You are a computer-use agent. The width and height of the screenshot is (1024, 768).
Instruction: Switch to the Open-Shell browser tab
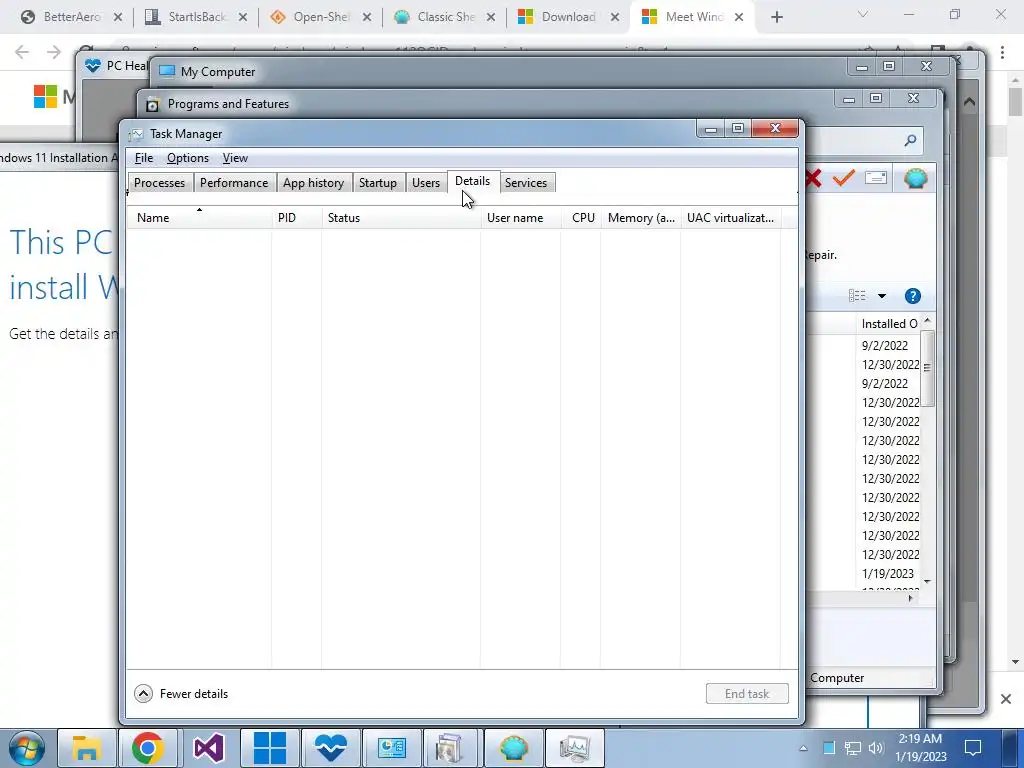coord(321,17)
